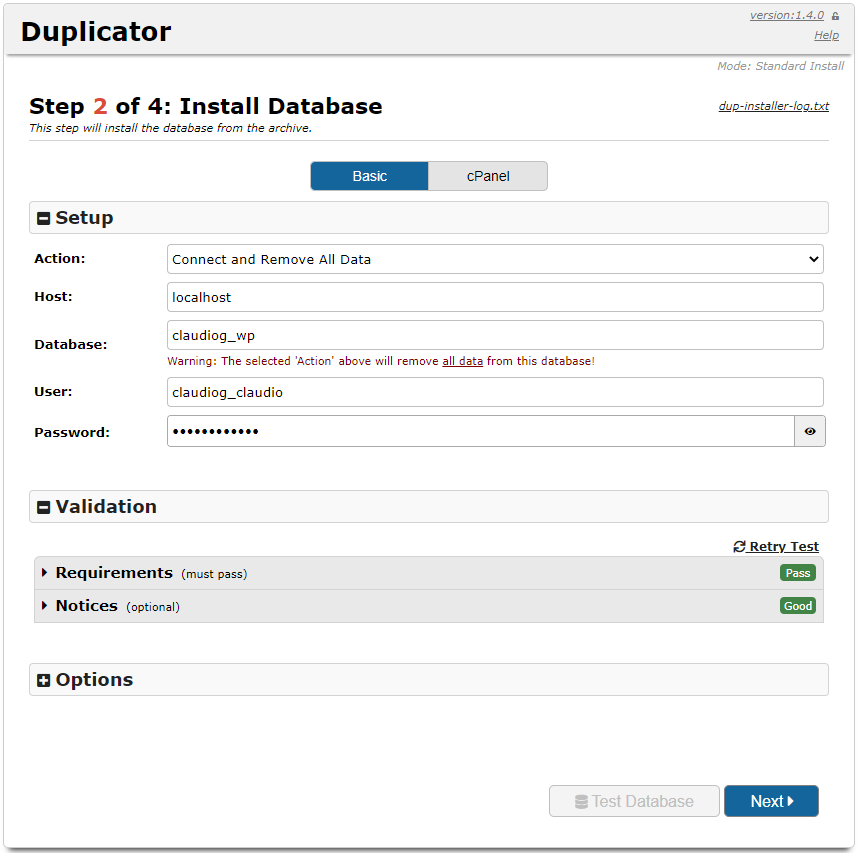The height and width of the screenshot is (853, 858).
Task: Toggle password visibility eye icon
Action: tap(809, 432)
